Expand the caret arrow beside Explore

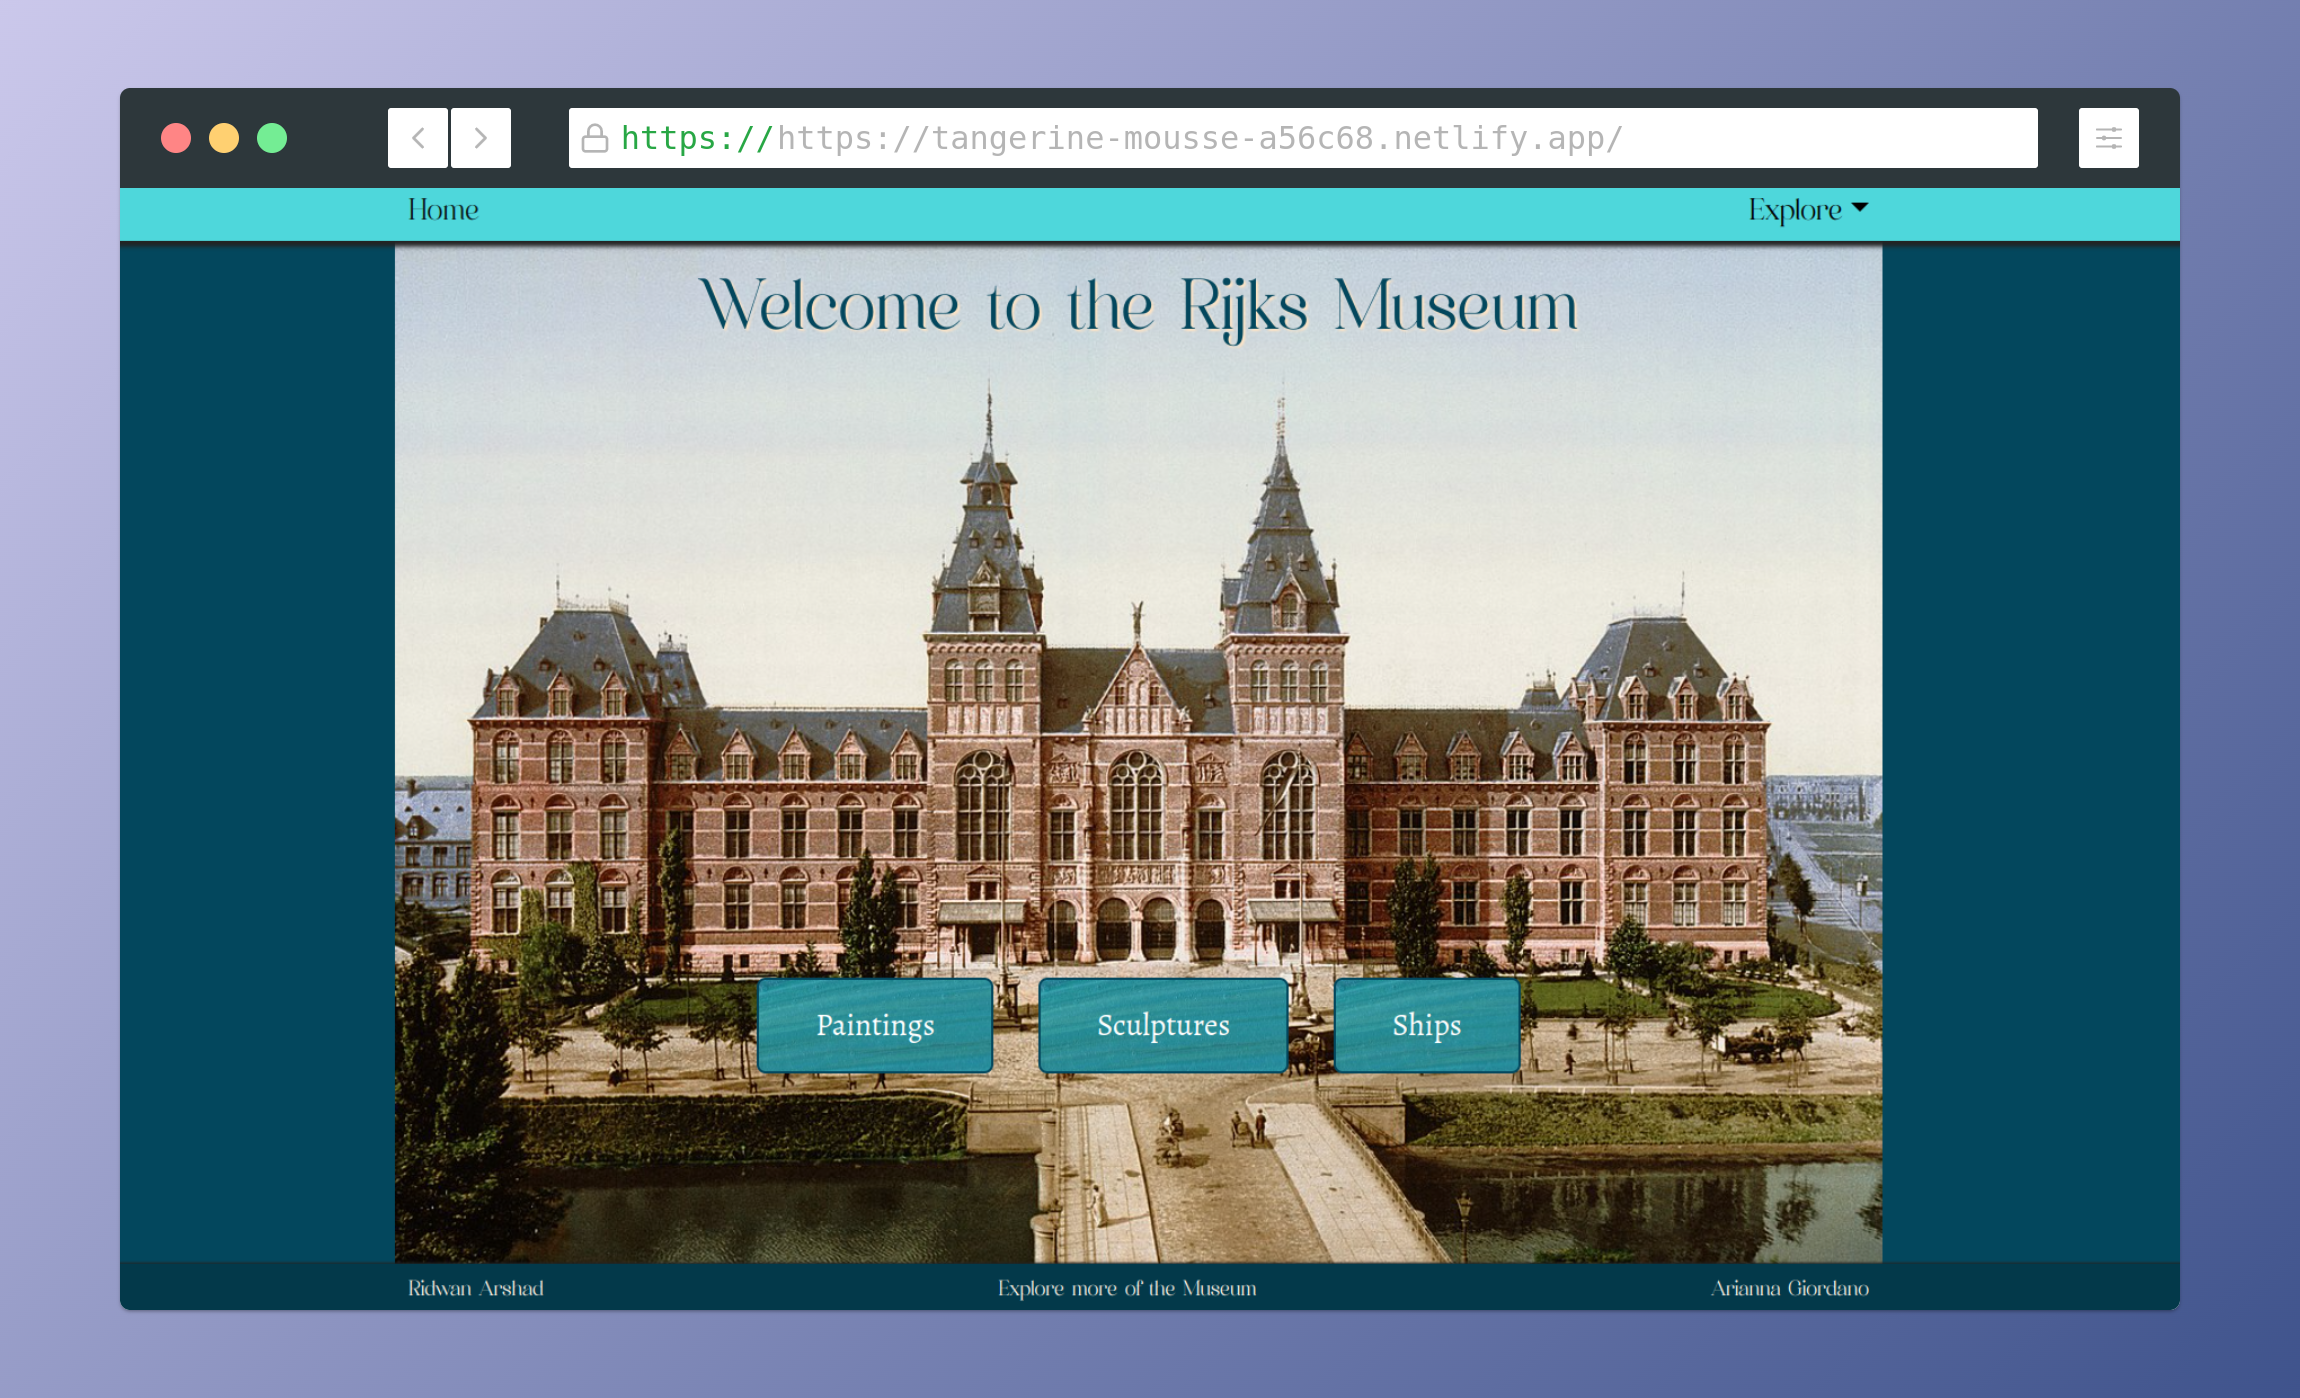1860,207
